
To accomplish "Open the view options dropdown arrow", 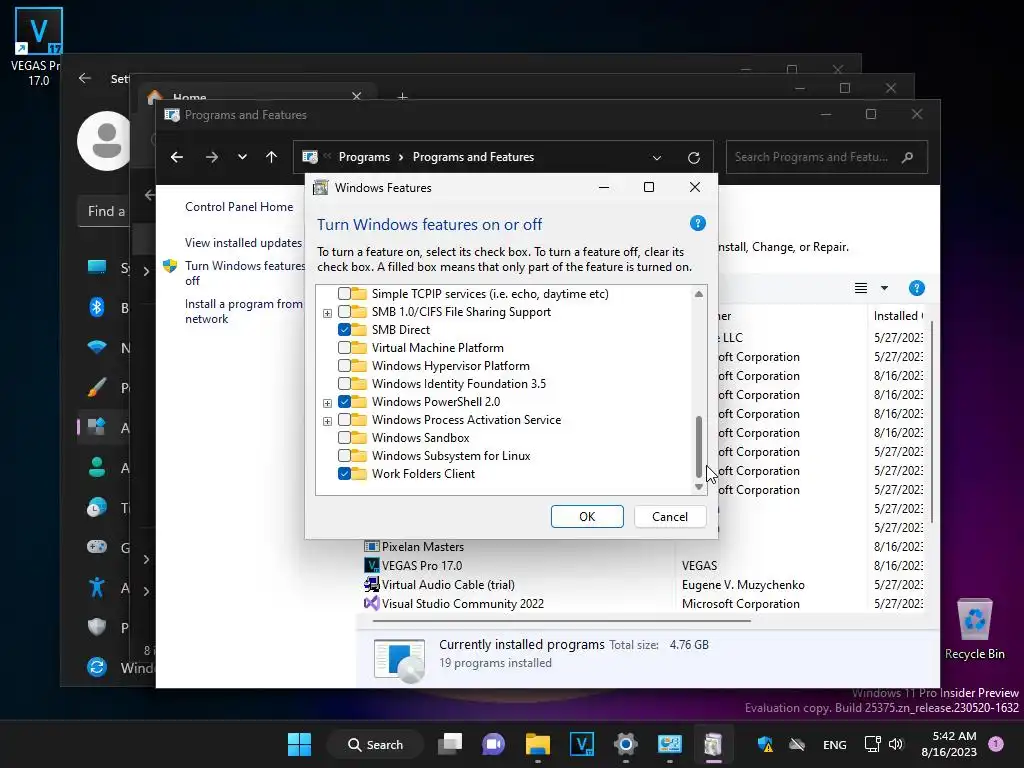I will [884, 288].
